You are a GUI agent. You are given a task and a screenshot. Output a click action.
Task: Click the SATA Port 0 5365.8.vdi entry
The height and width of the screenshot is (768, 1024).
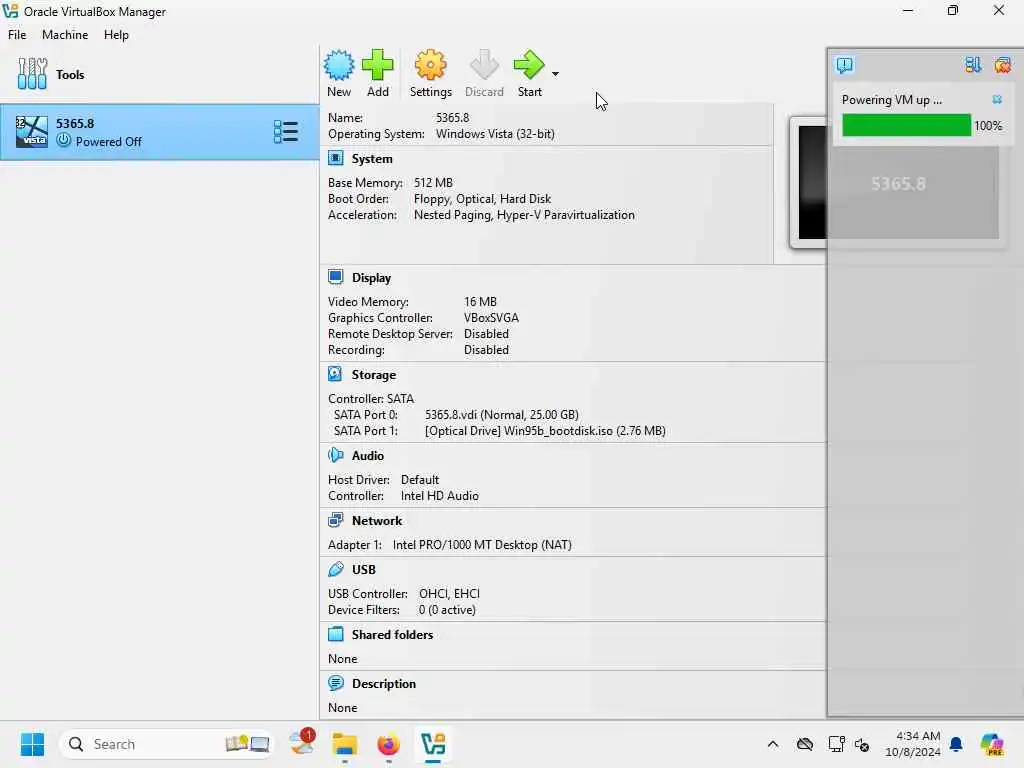(502, 415)
